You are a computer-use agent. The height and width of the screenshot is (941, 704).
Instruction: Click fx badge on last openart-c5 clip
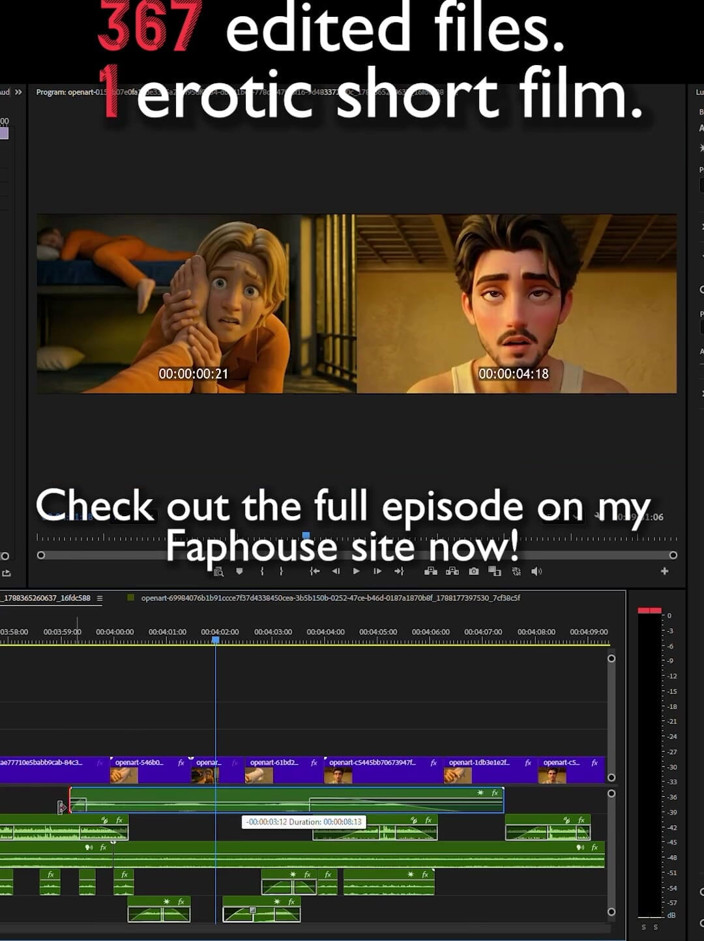click(594, 763)
